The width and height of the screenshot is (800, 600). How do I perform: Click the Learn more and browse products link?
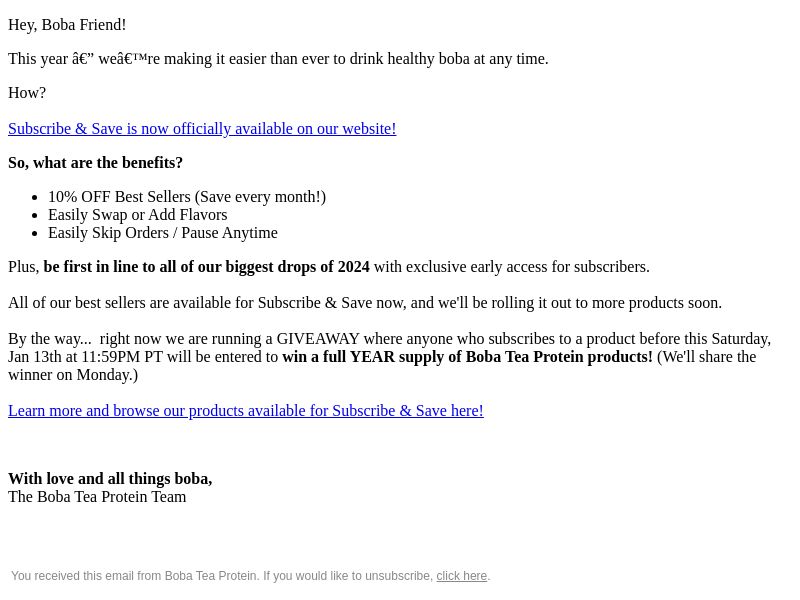pyautogui.click(x=245, y=410)
